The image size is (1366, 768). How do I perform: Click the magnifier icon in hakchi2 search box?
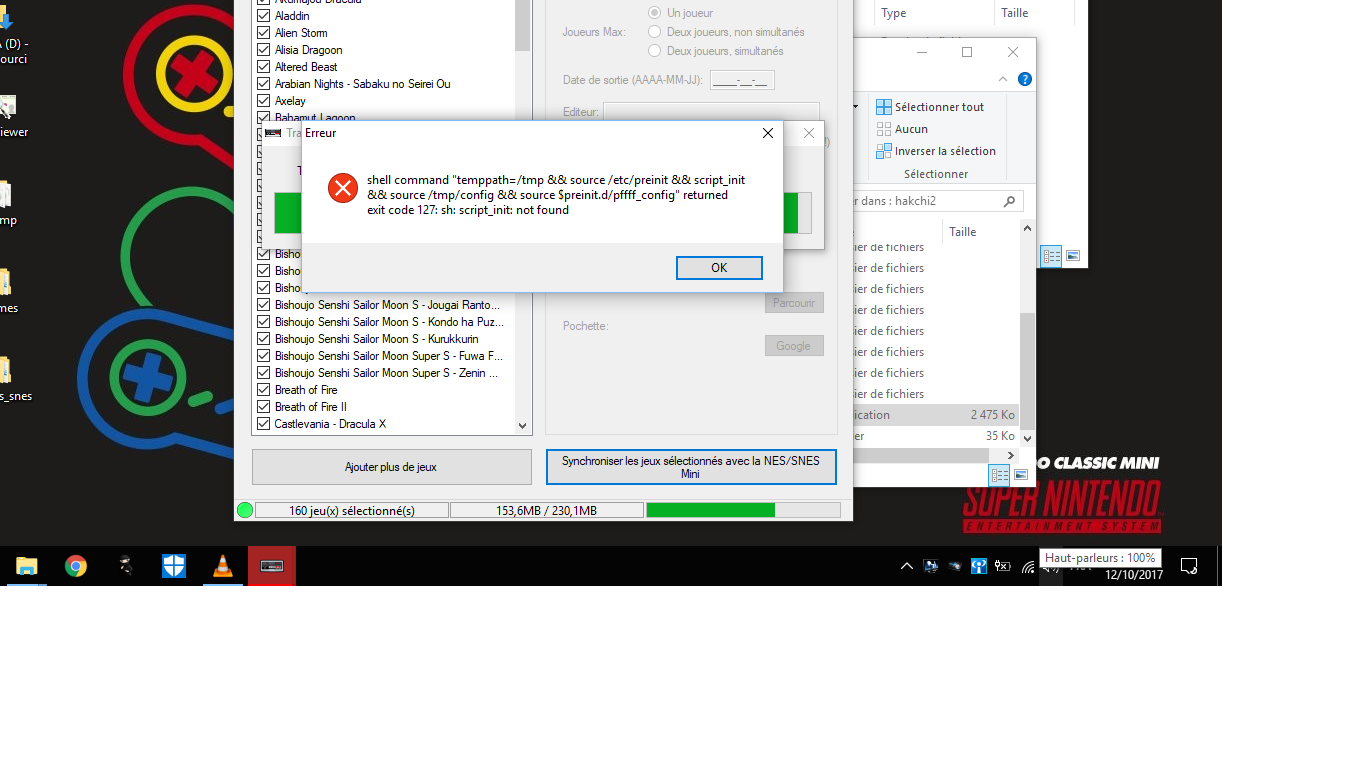[x=1010, y=201]
